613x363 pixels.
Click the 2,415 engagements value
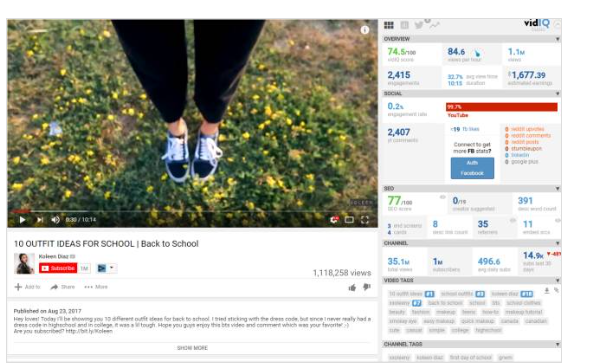pos(399,75)
